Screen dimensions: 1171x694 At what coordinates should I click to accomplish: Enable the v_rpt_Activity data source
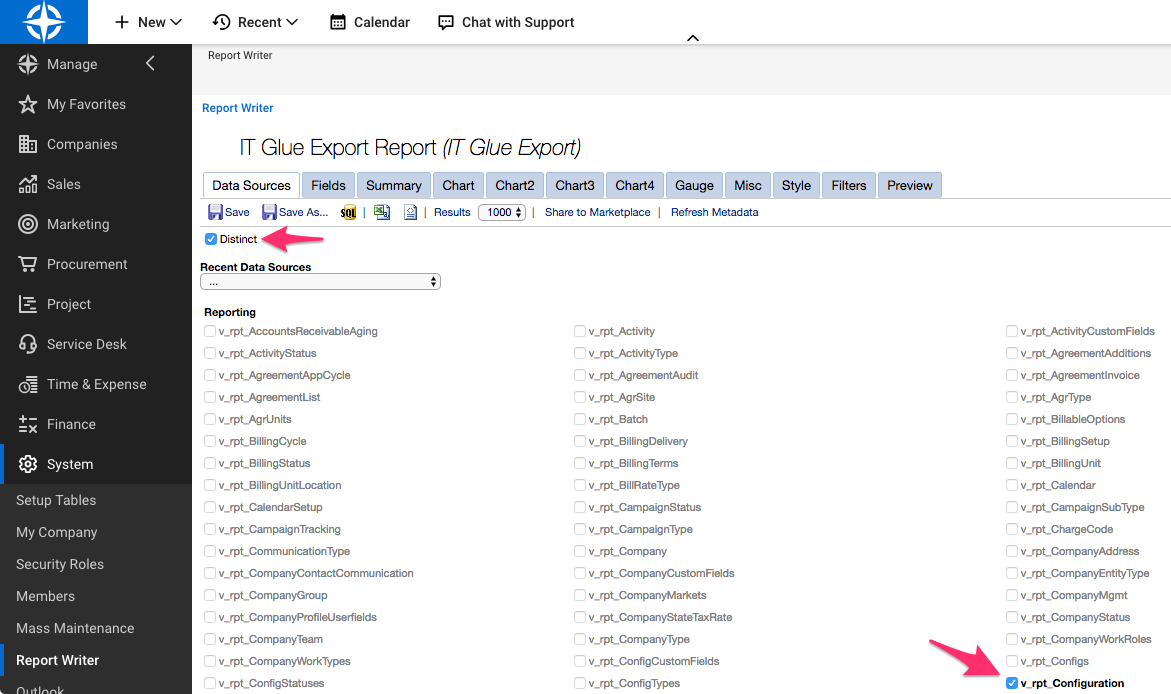point(579,331)
